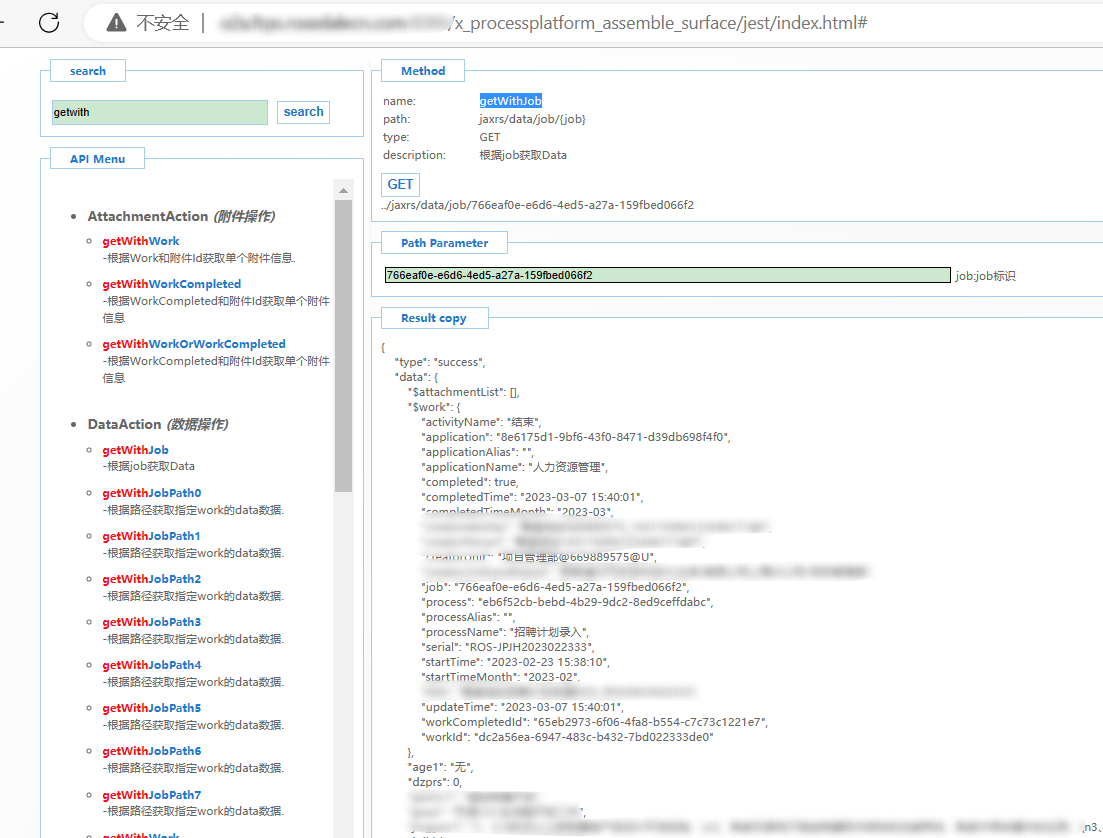Click the job path parameter input field
This screenshot has width=1103, height=838.
668,275
